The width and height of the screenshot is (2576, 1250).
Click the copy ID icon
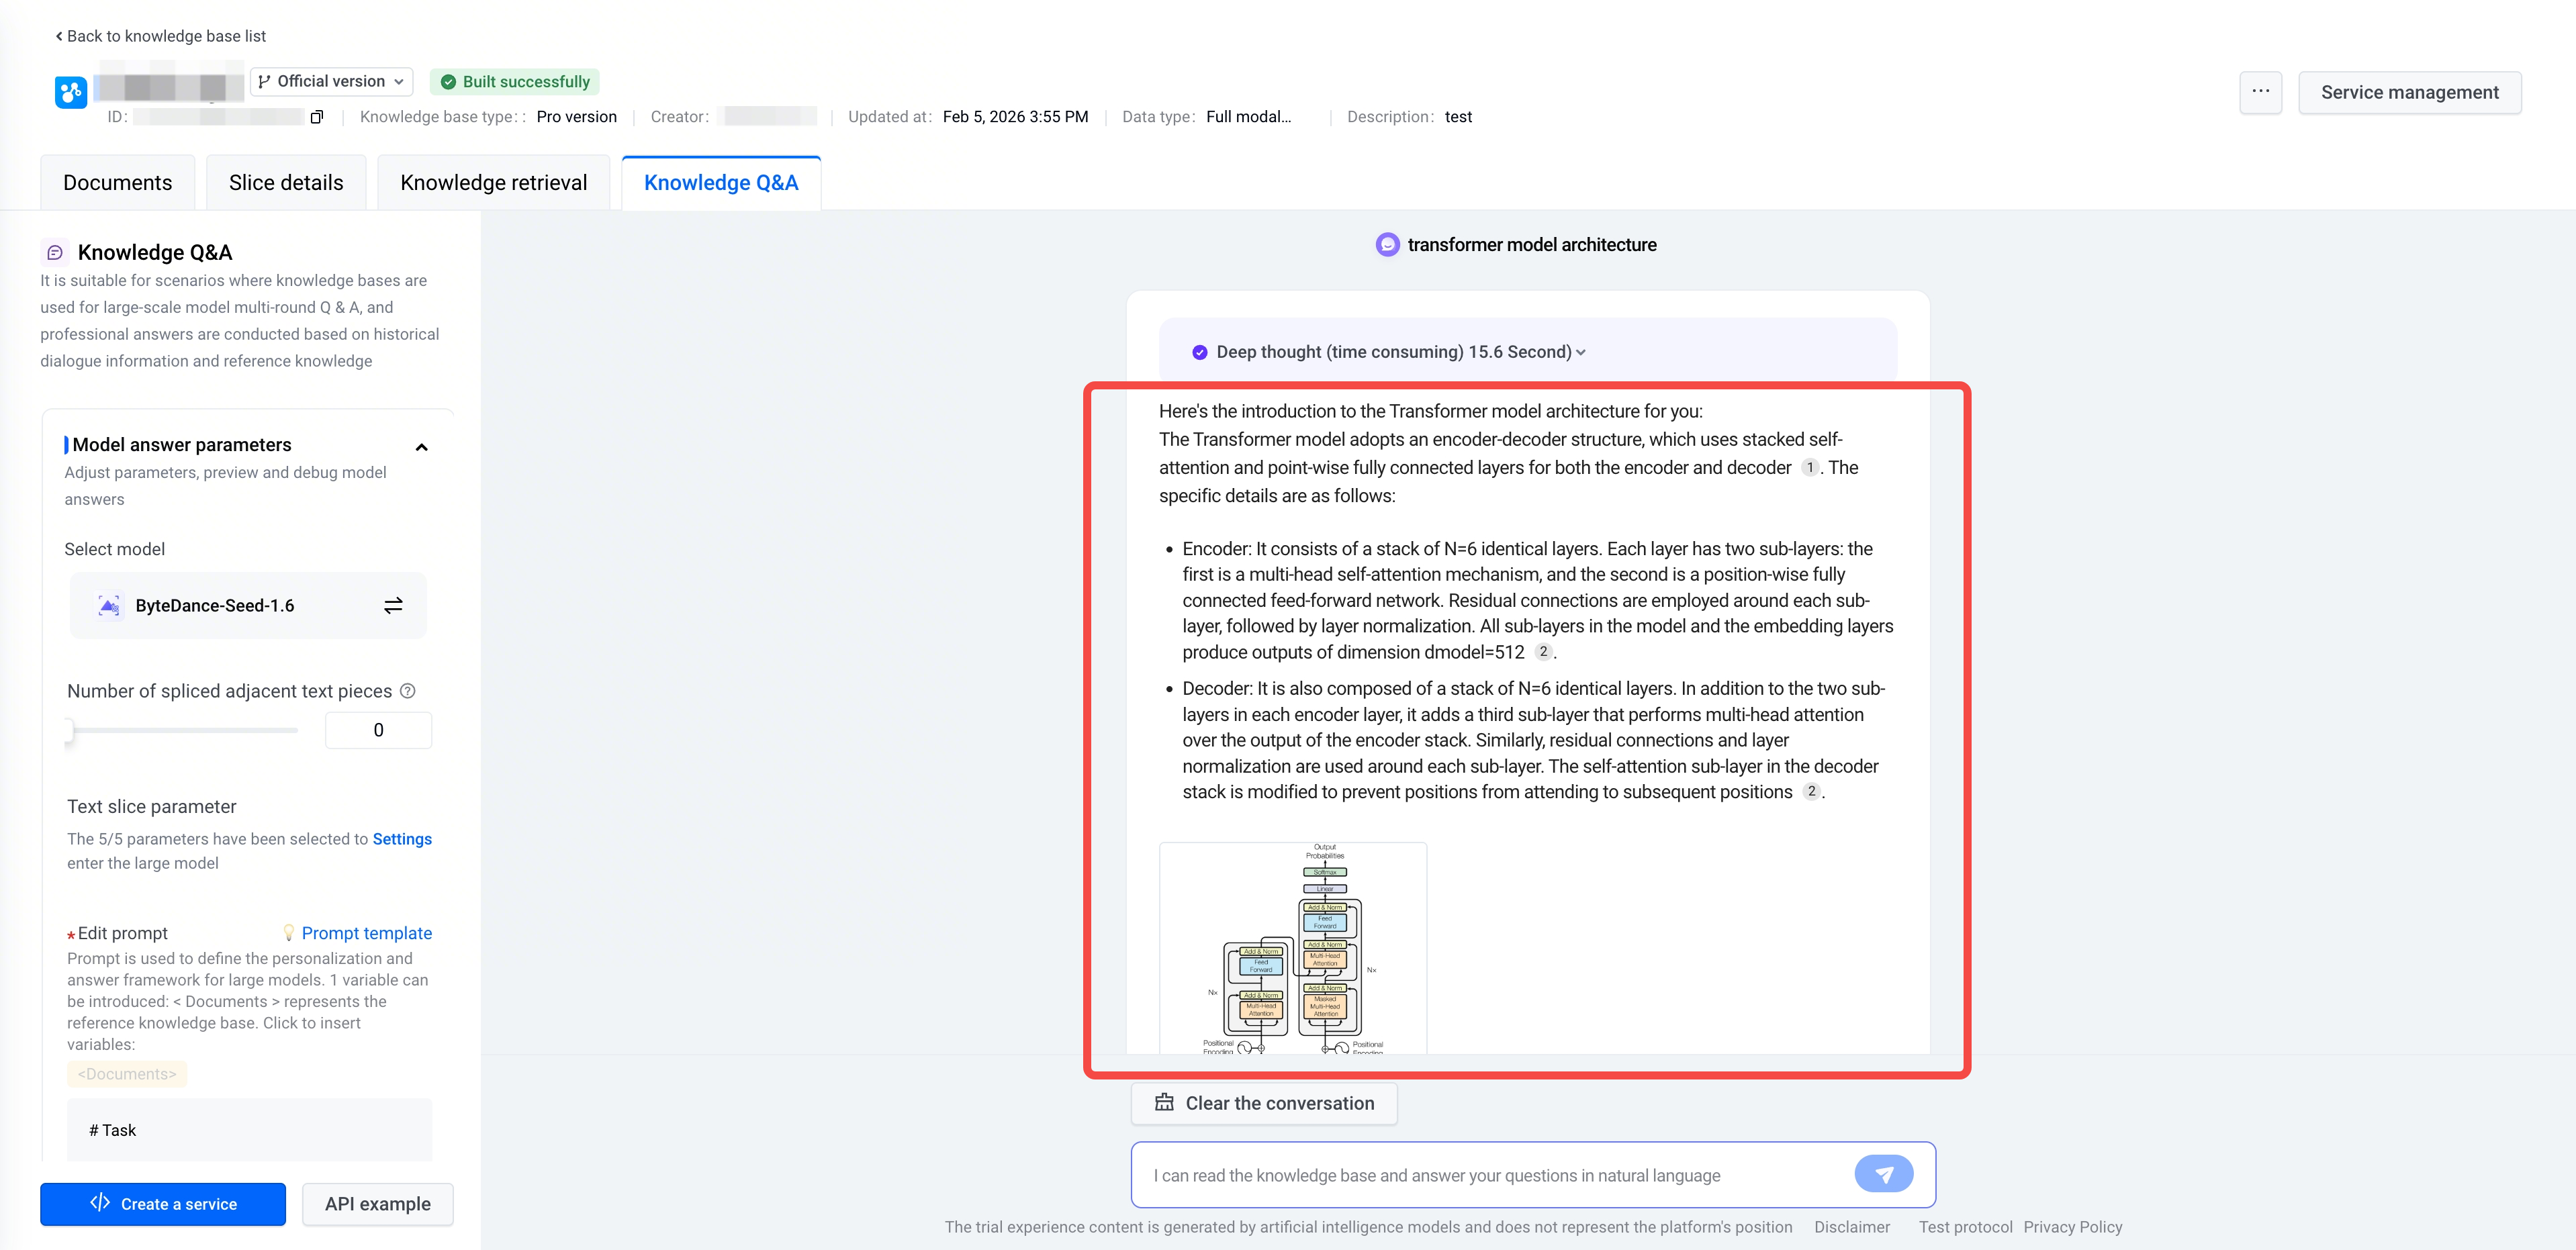pos(317,117)
